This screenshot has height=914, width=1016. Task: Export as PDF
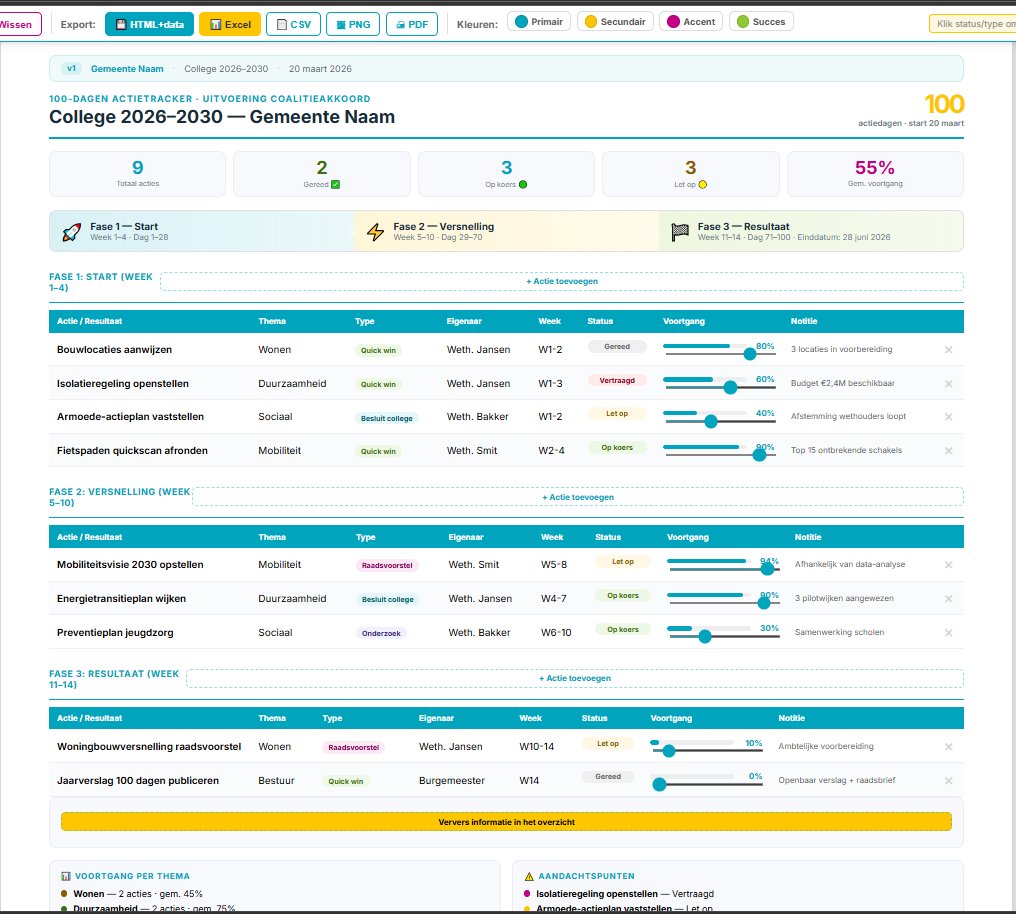411,23
